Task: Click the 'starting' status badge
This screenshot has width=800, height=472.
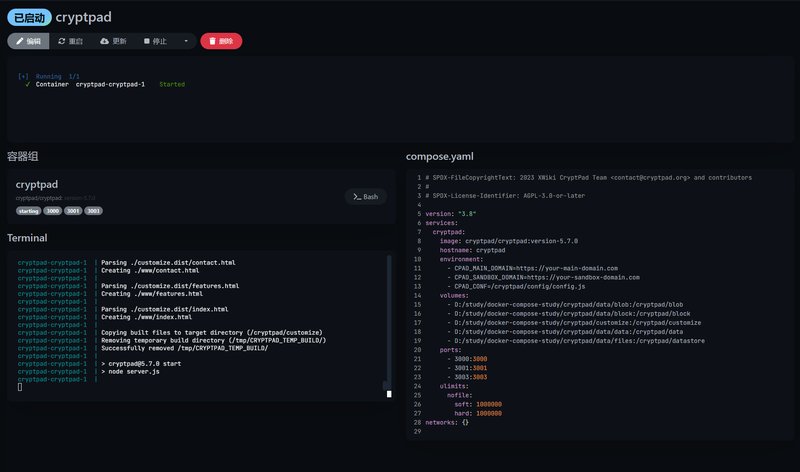Action: coord(29,211)
